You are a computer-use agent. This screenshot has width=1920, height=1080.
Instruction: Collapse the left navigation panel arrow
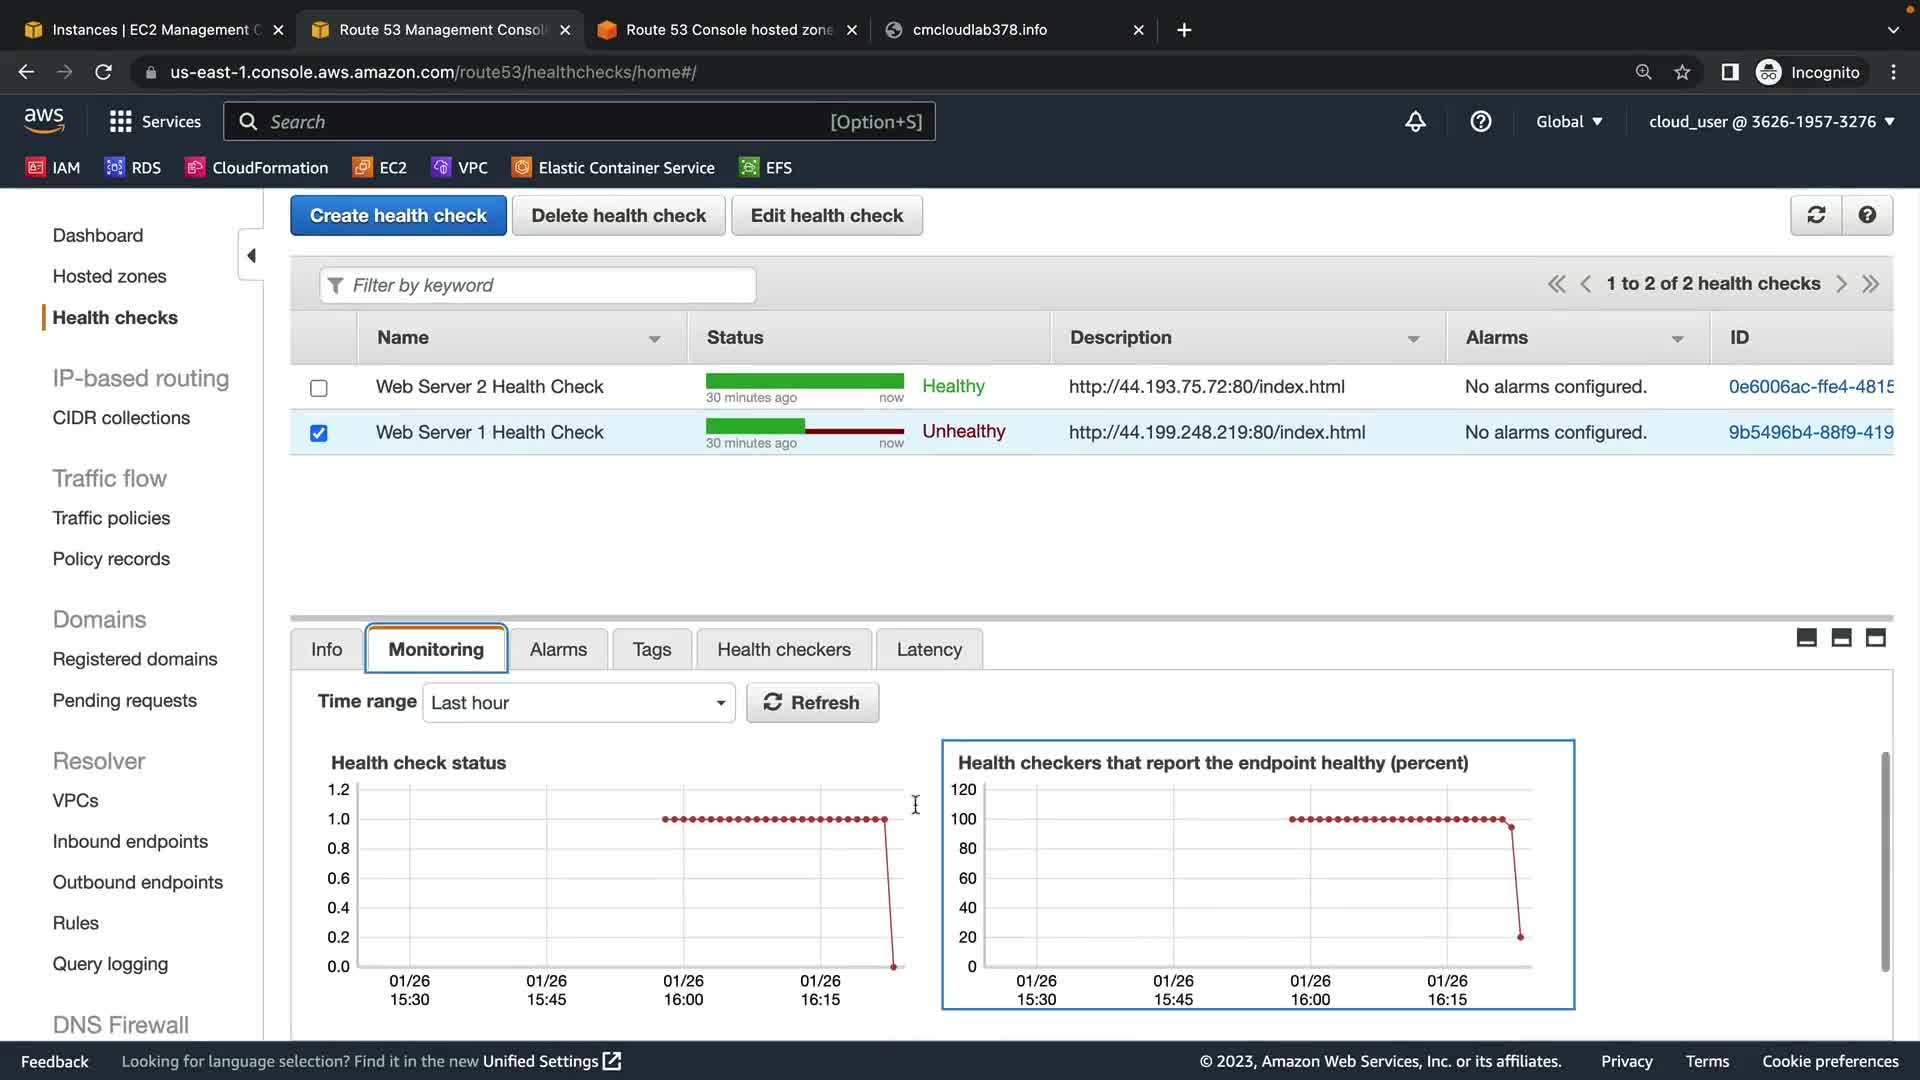(x=251, y=256)
